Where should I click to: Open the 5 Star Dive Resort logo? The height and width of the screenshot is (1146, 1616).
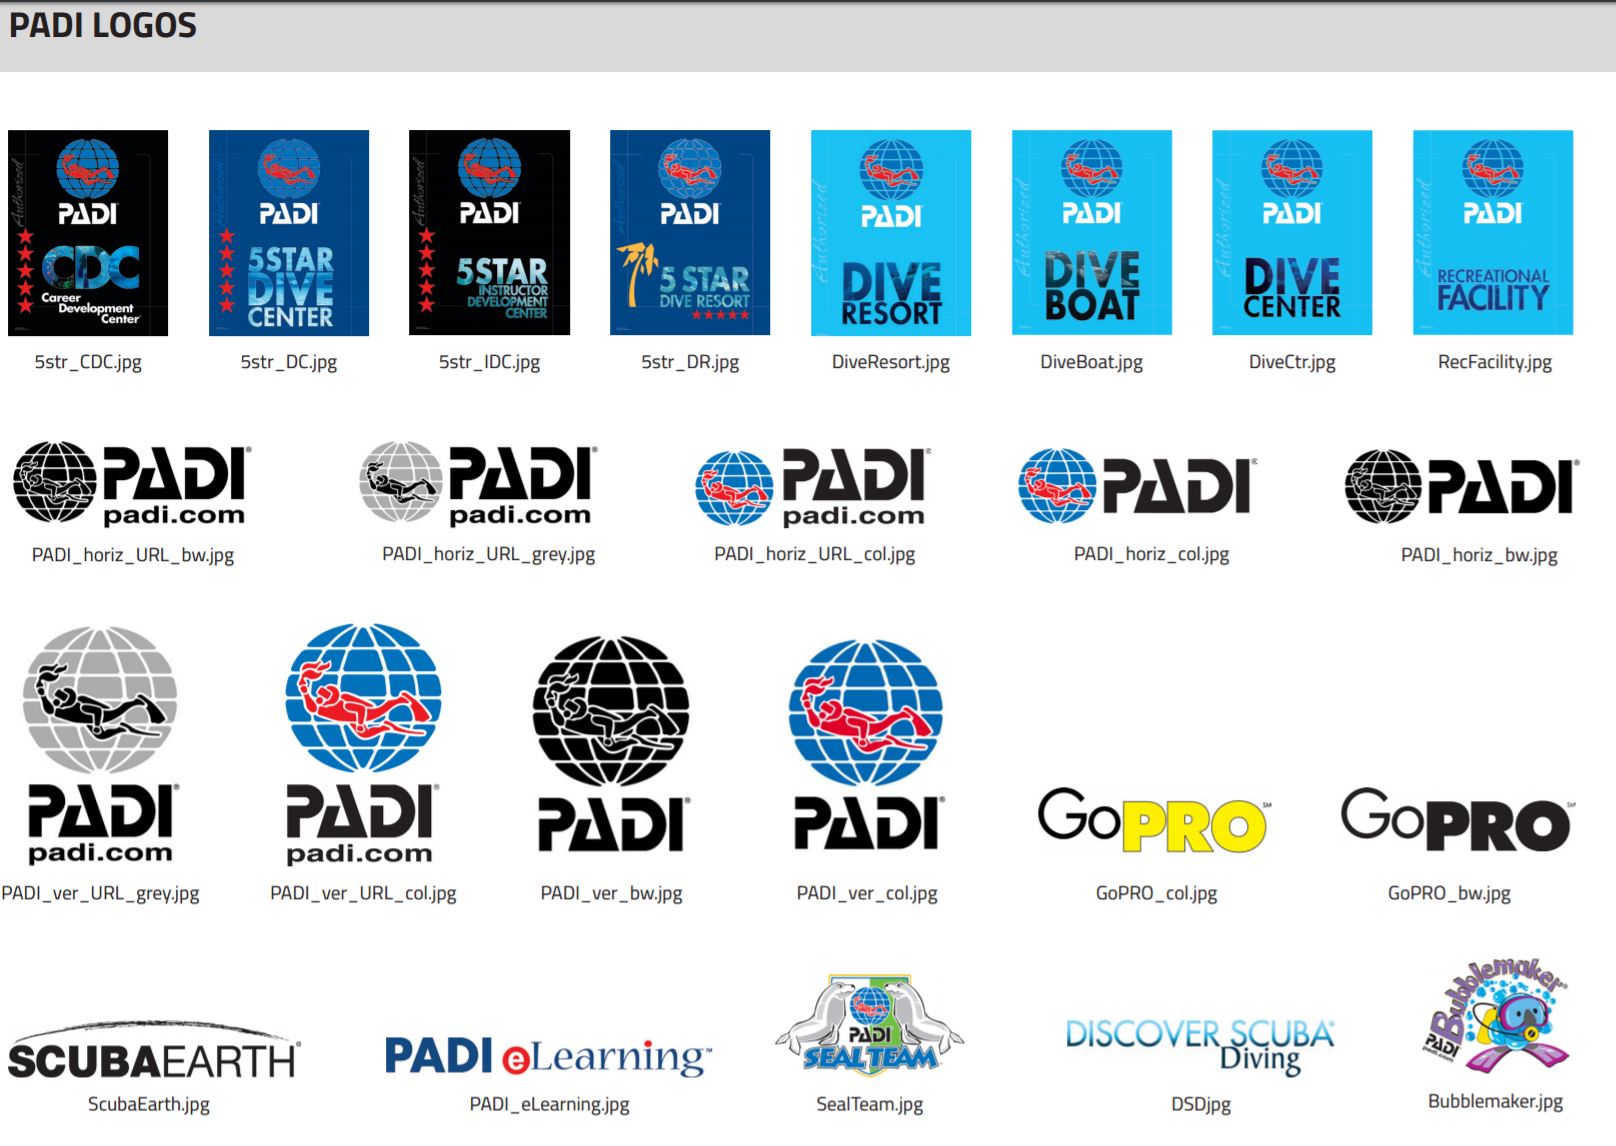coord(690,233)
